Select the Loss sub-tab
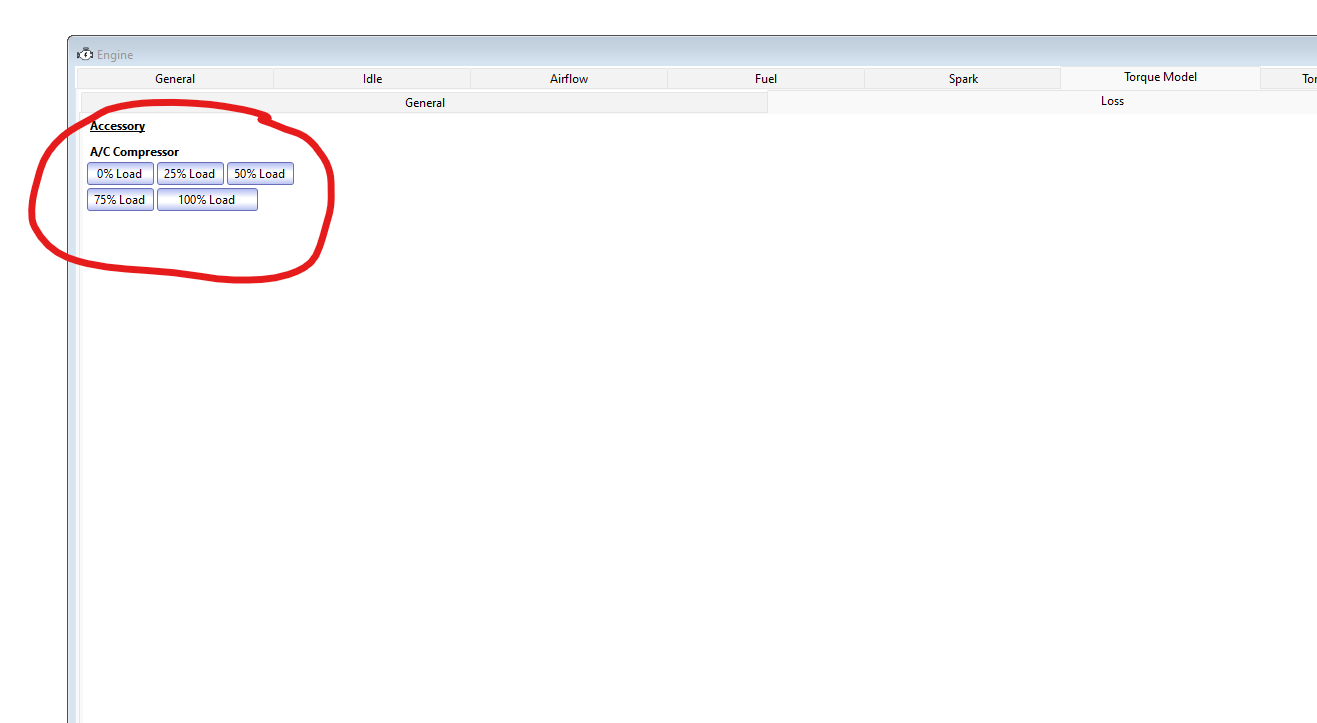1317x723 pixels. click(x=1112, y=101)
